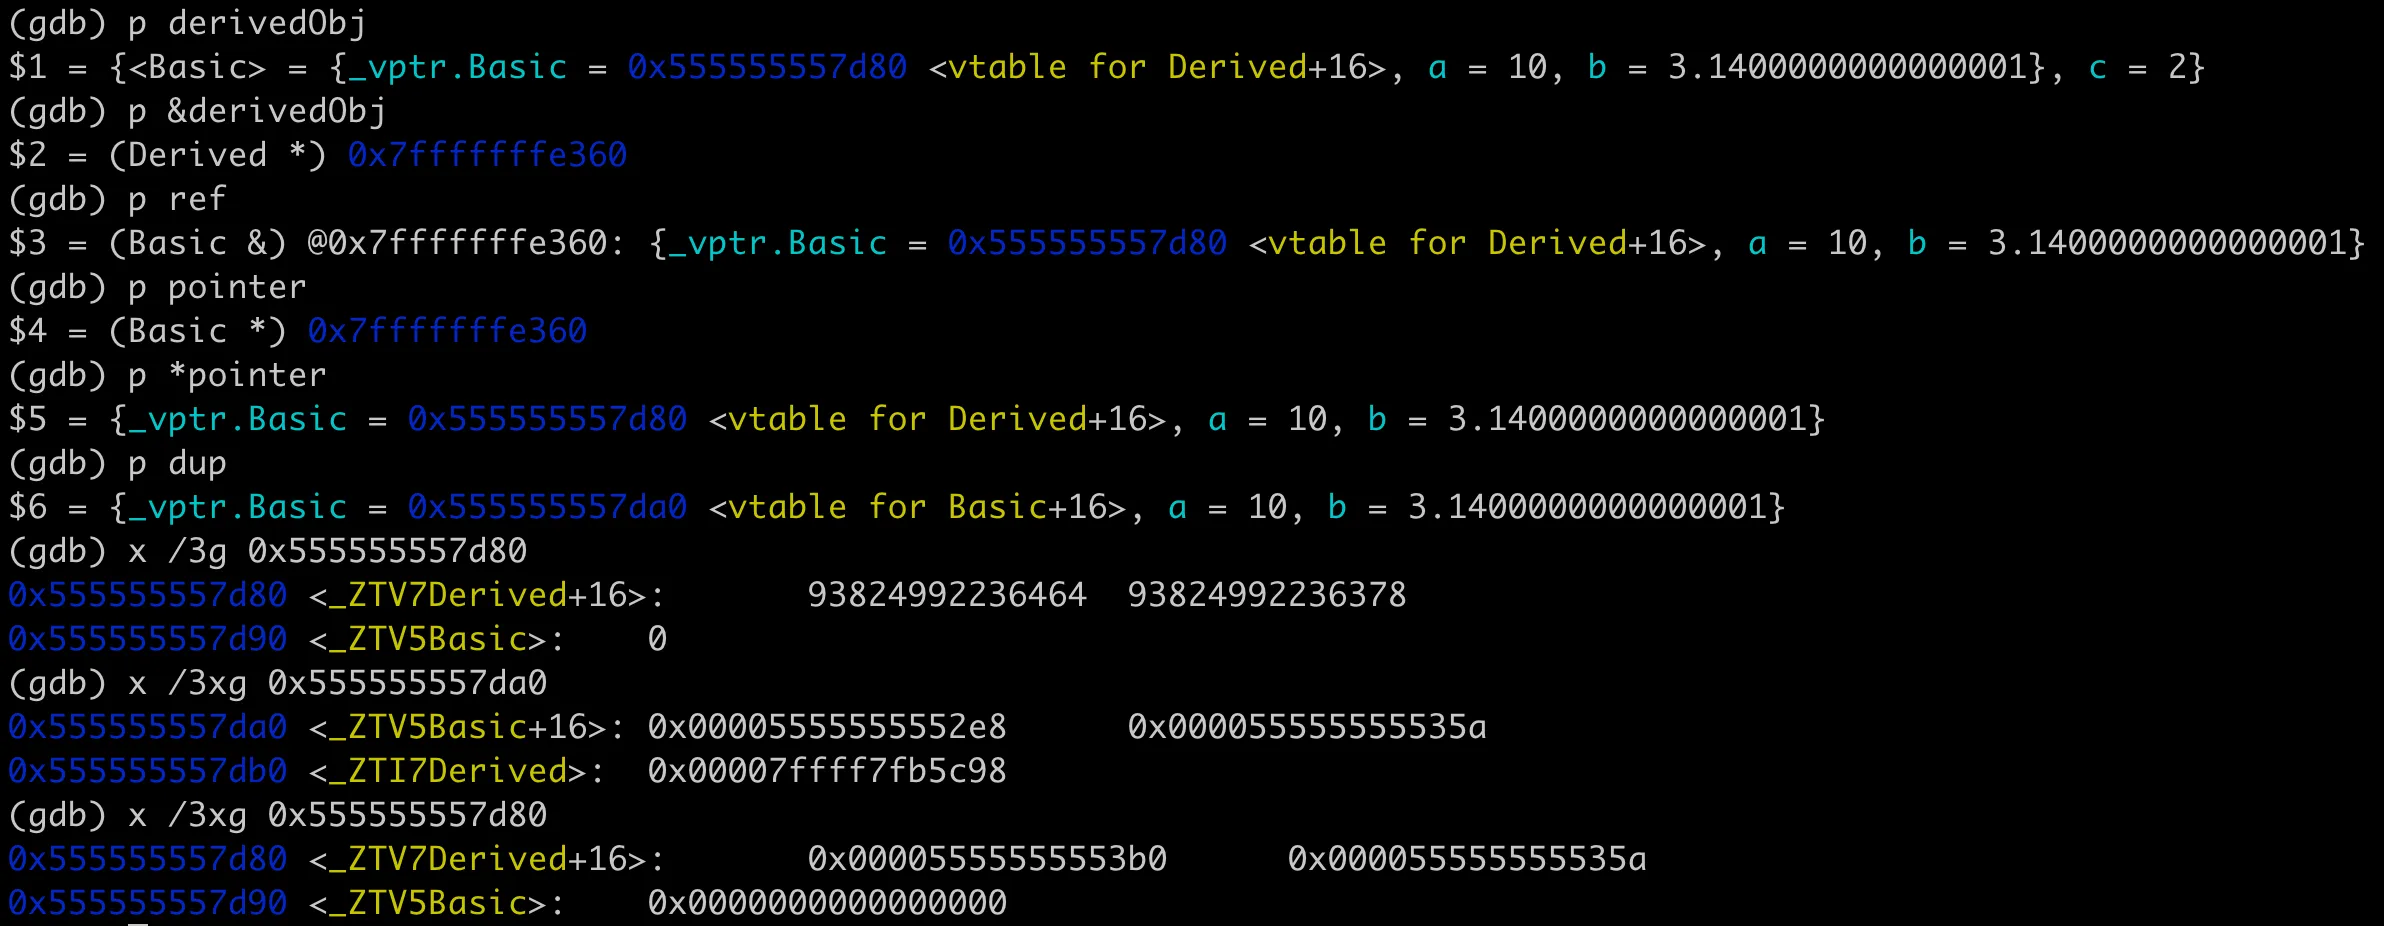
Task: Click '@0x7fffffffe360:' in the $3 result
Action: coord(467,243)
